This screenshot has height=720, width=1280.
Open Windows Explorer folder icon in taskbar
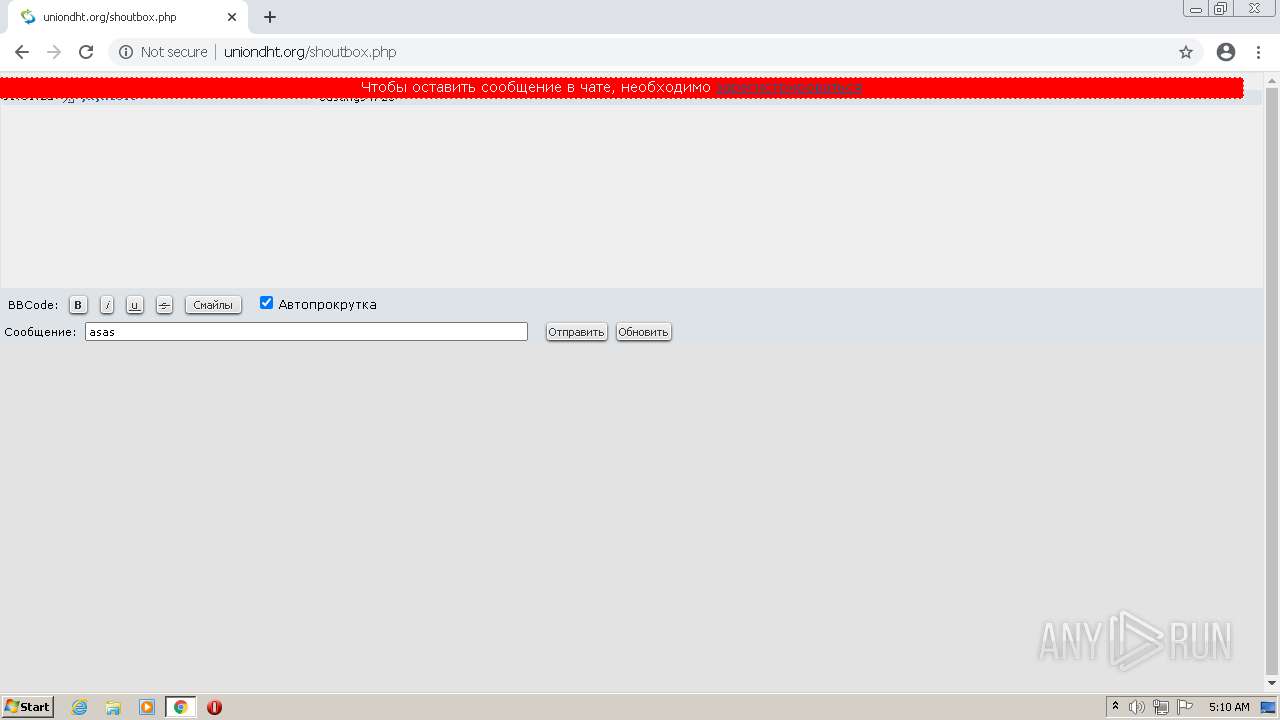click(x=113, y=707)
